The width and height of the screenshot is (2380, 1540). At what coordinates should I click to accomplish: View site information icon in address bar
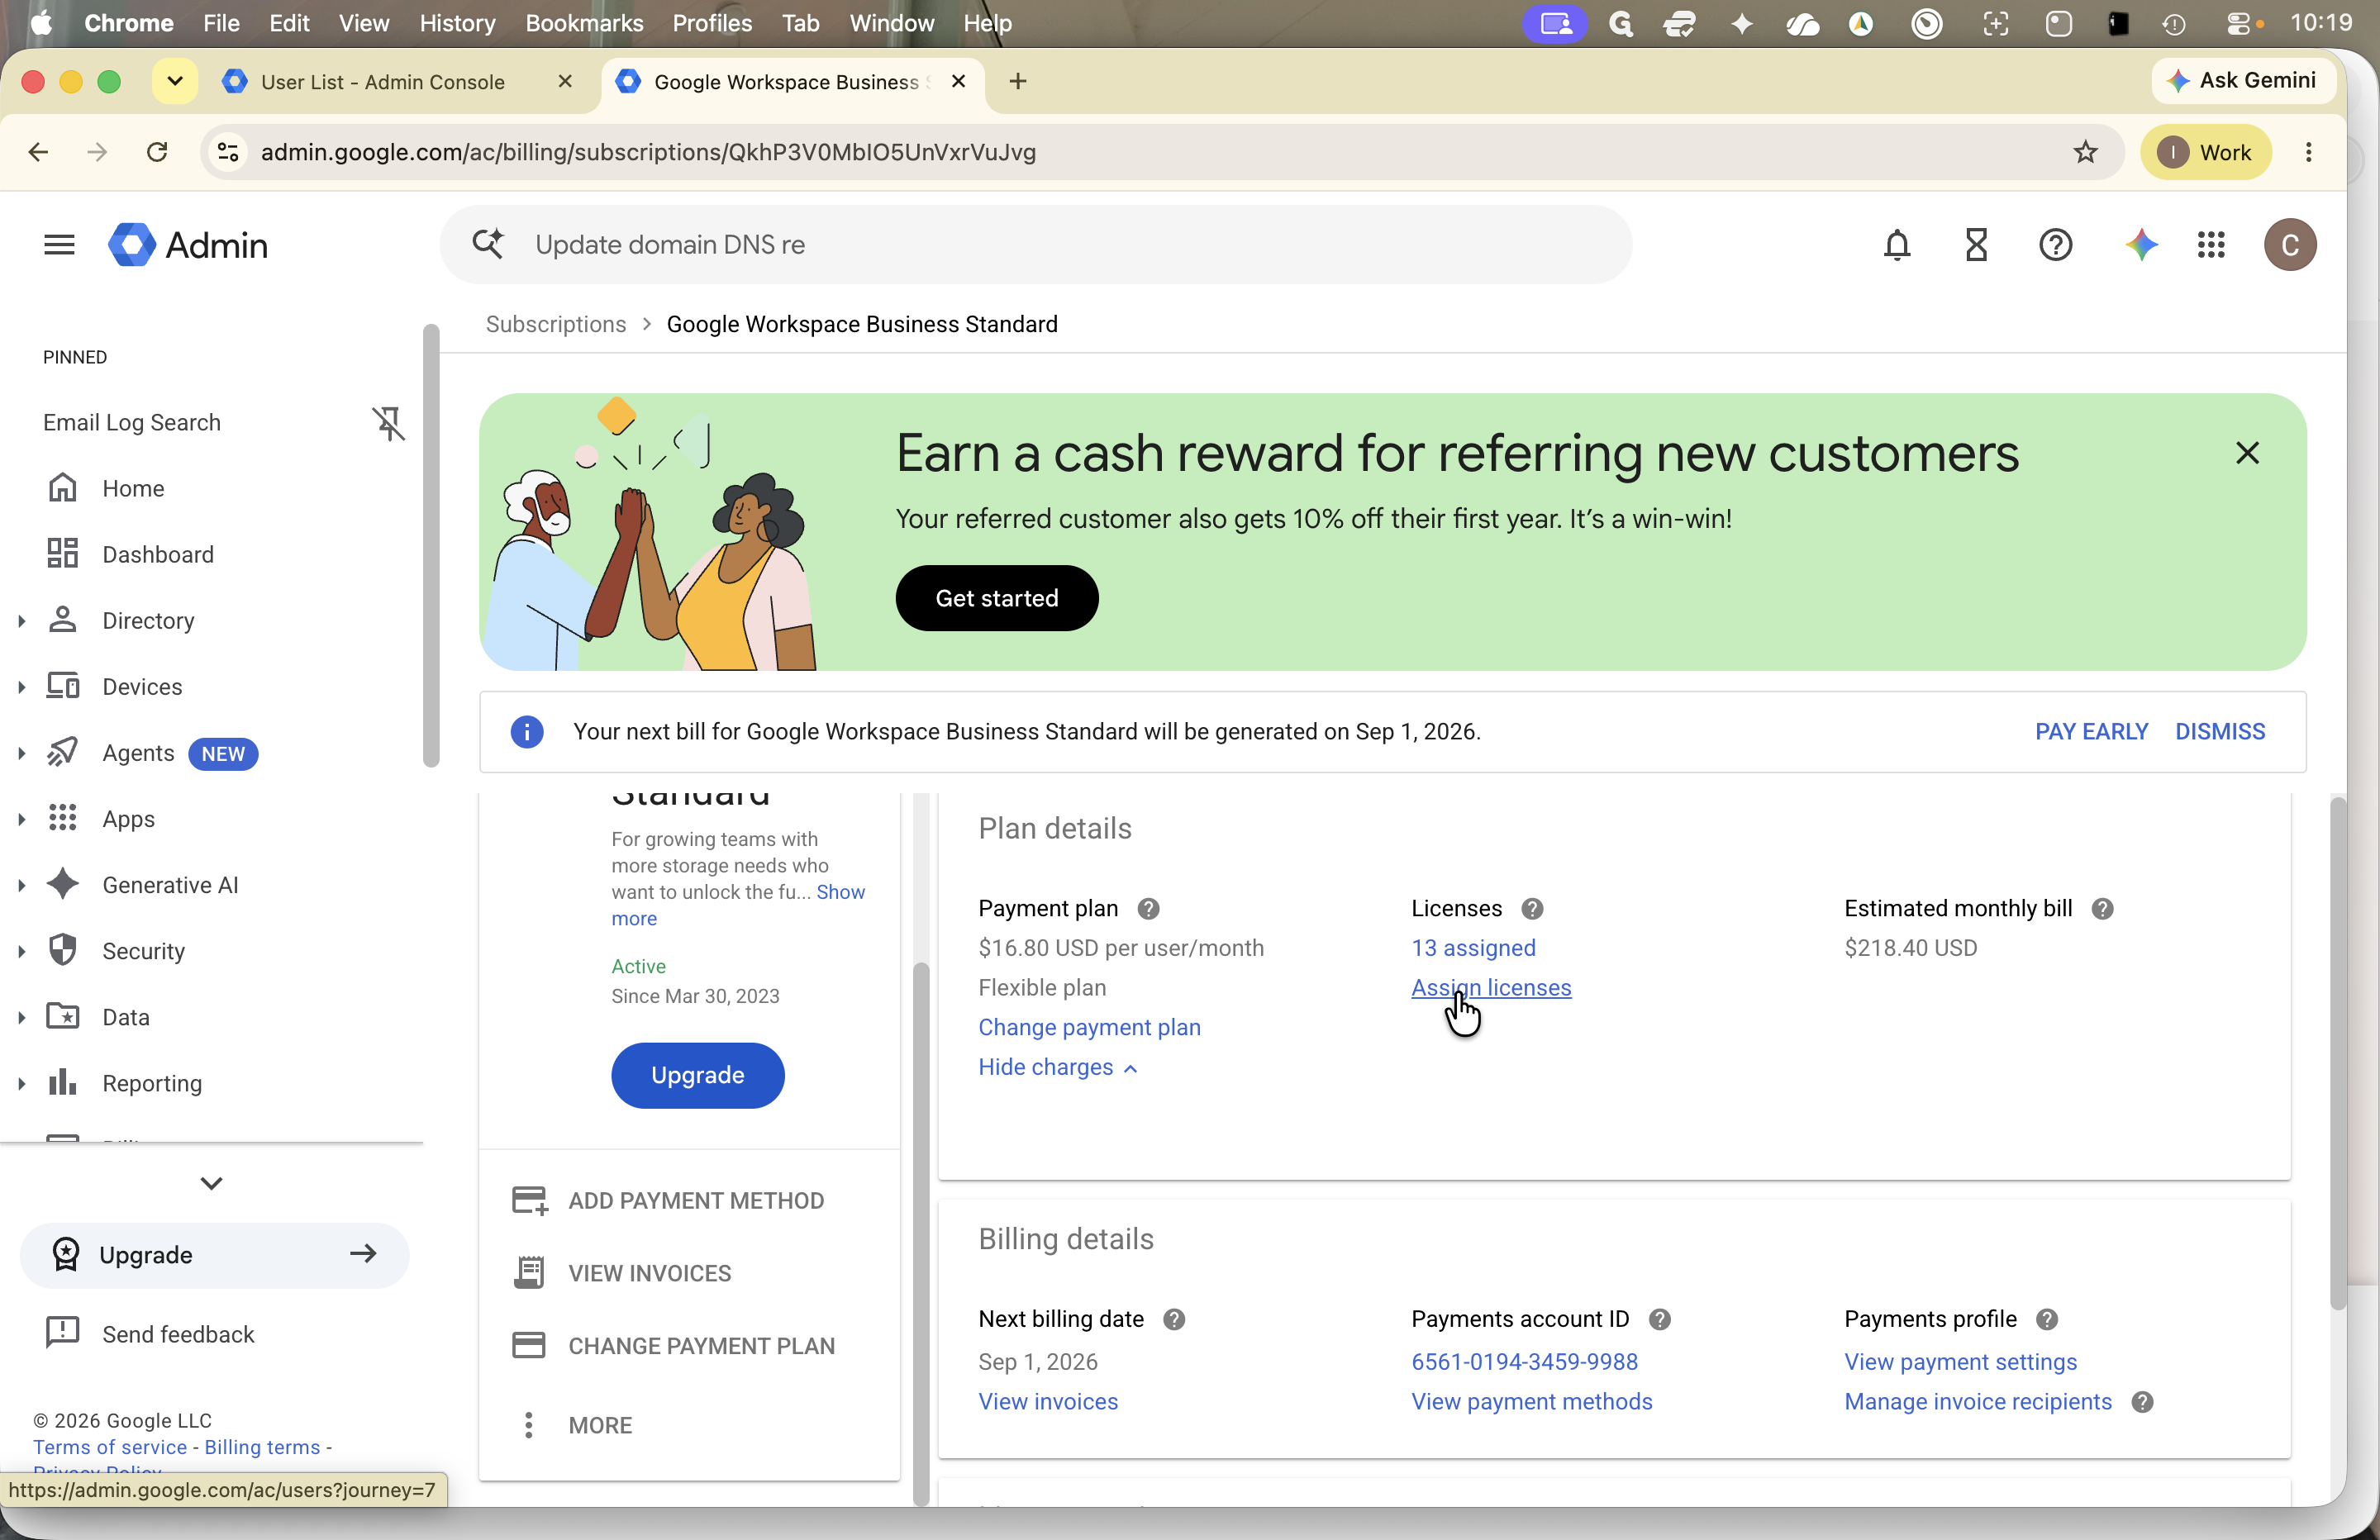click(228, 152)
